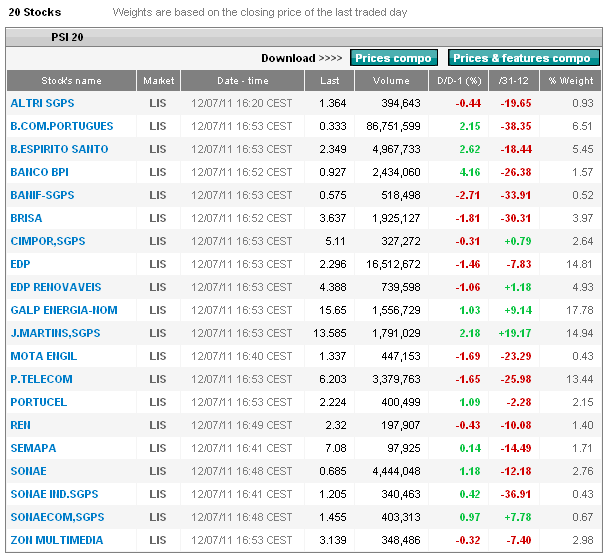
Task: Select ZON MULTIMEDIA's 3.139 last price
Action: 333,540
